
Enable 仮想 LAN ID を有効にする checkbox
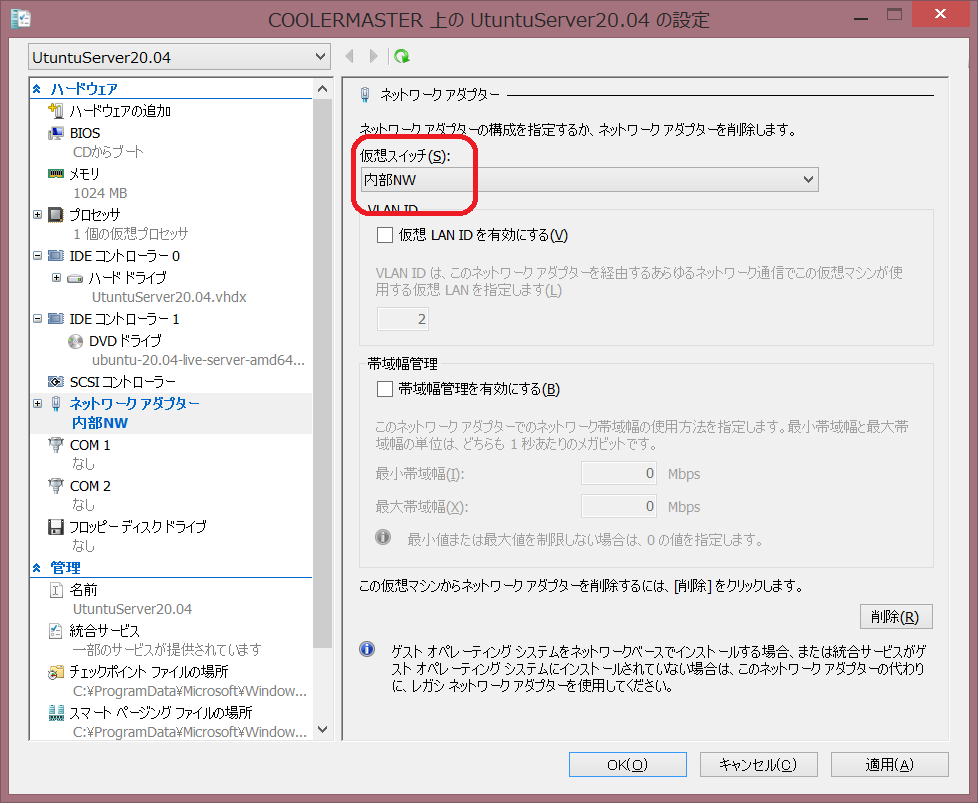[385, 235]
